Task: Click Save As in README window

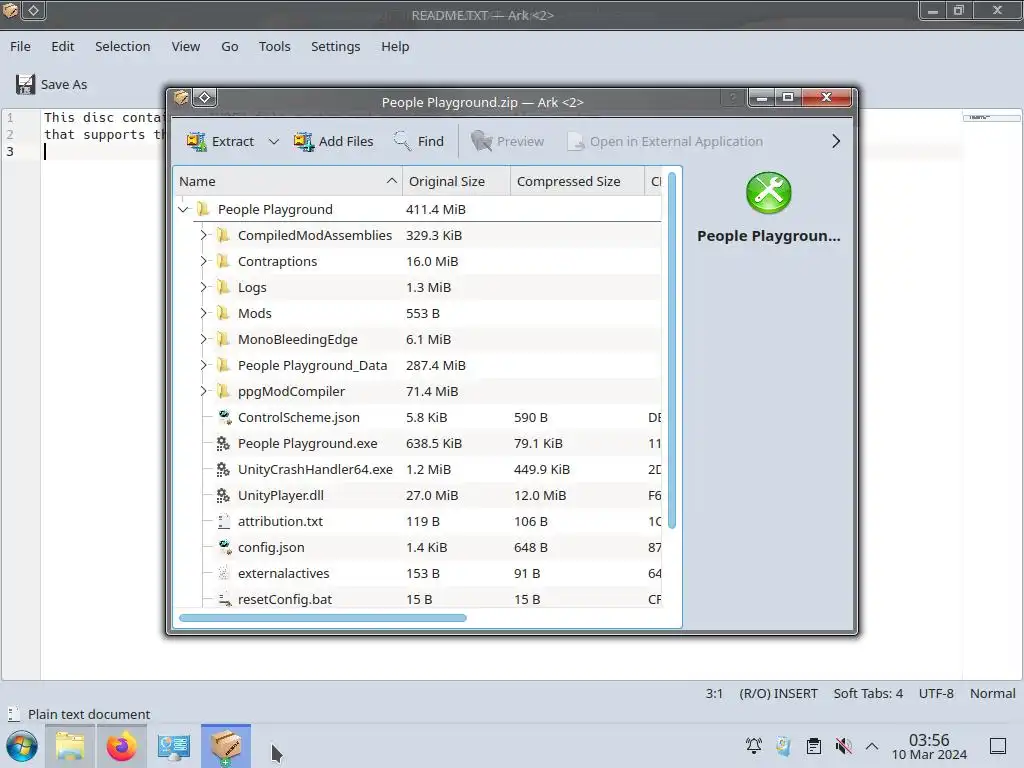Action: click(51, 84)
